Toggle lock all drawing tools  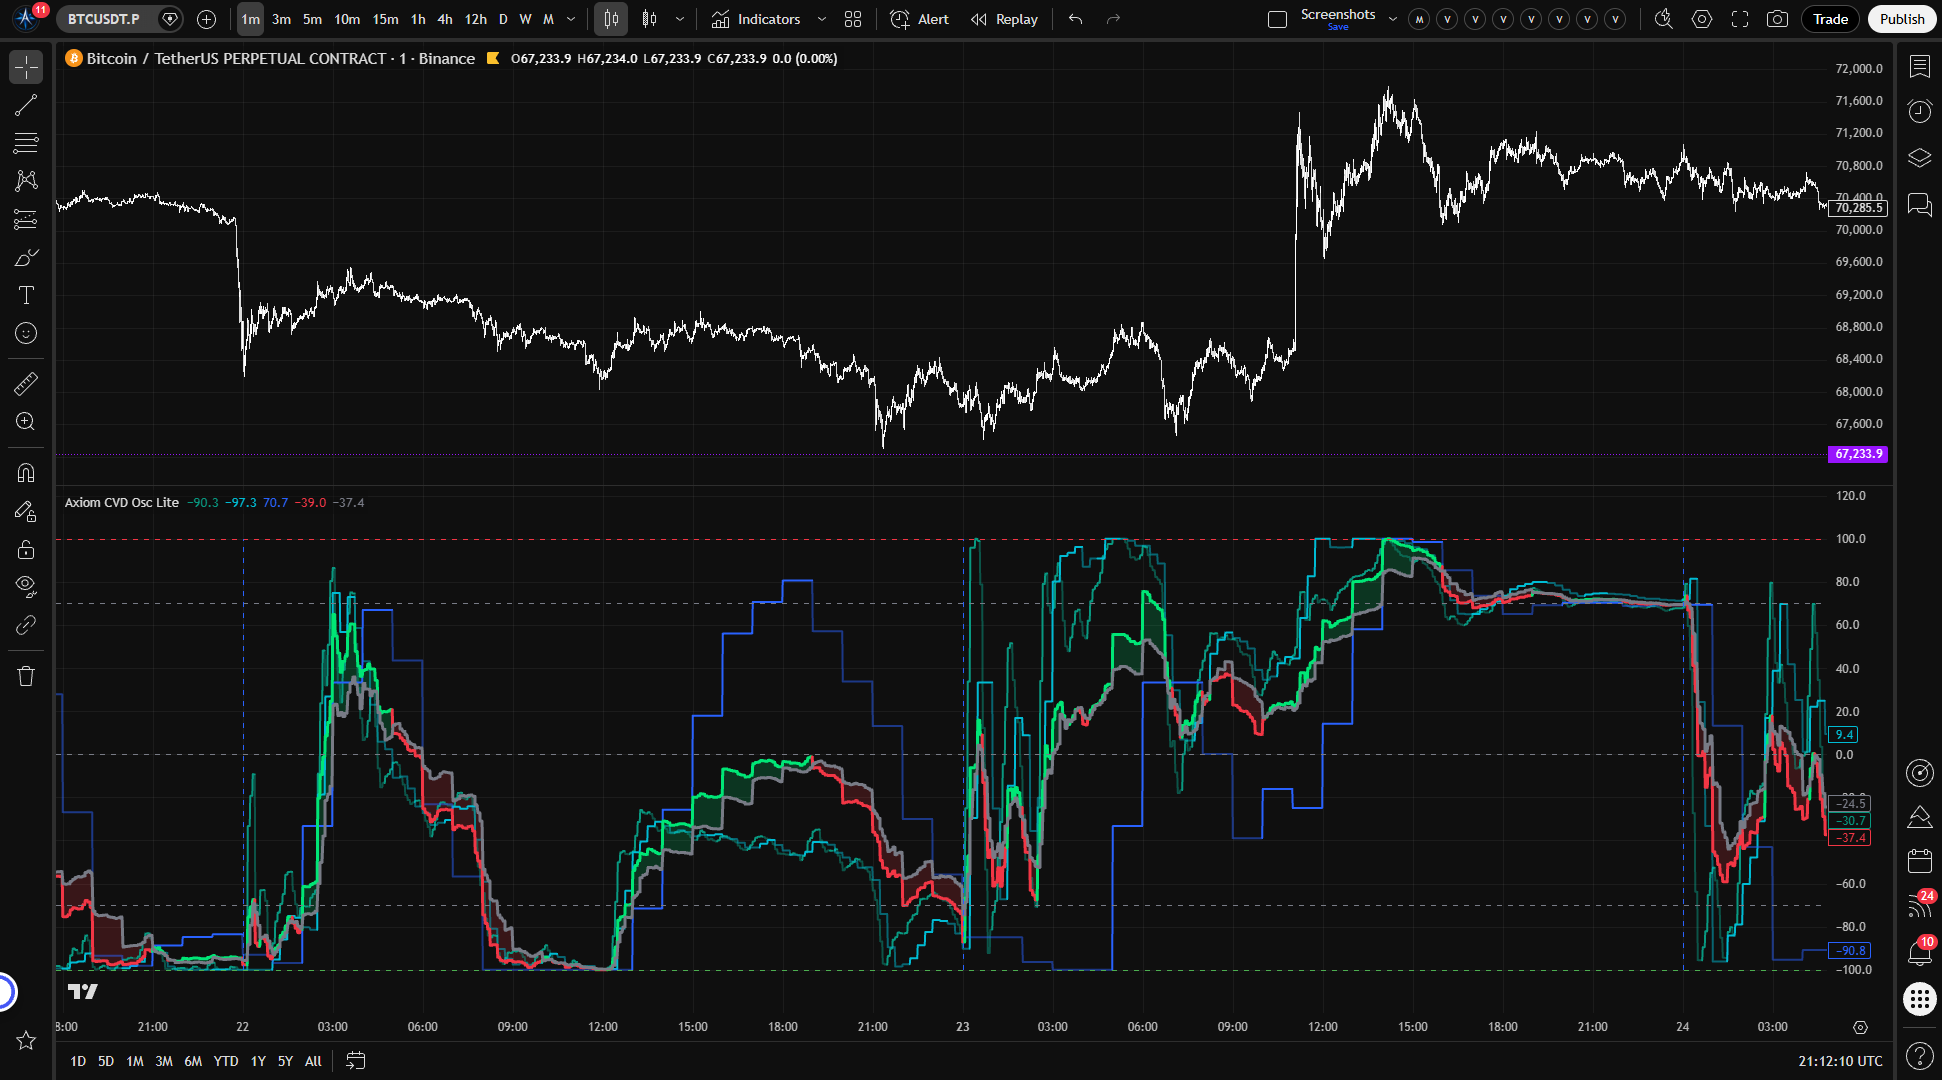[x=26, y=549]
